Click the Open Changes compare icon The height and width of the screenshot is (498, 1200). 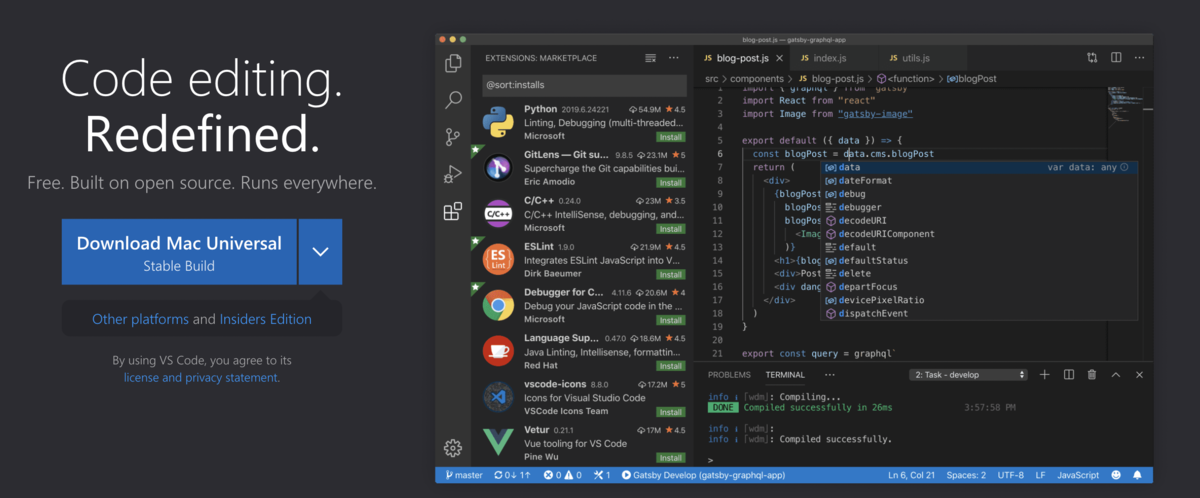click(1092, 58)
